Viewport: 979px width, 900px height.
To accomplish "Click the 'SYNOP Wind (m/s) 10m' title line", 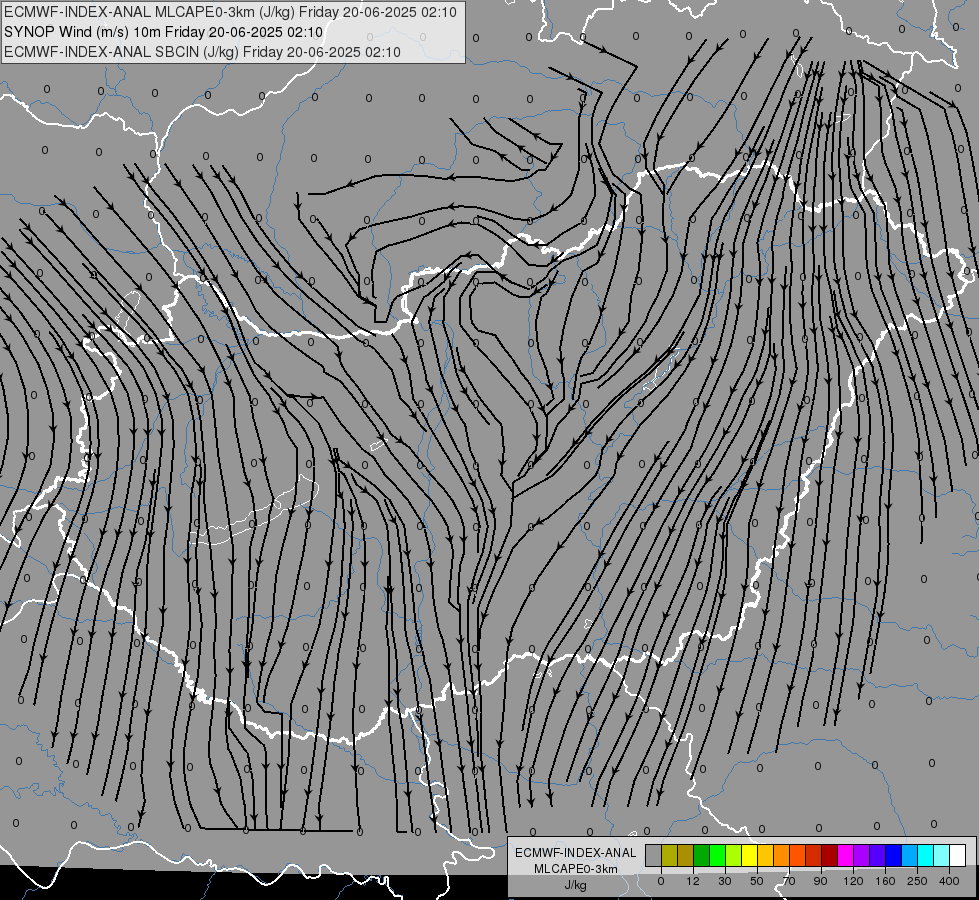I will click(164, 32).
